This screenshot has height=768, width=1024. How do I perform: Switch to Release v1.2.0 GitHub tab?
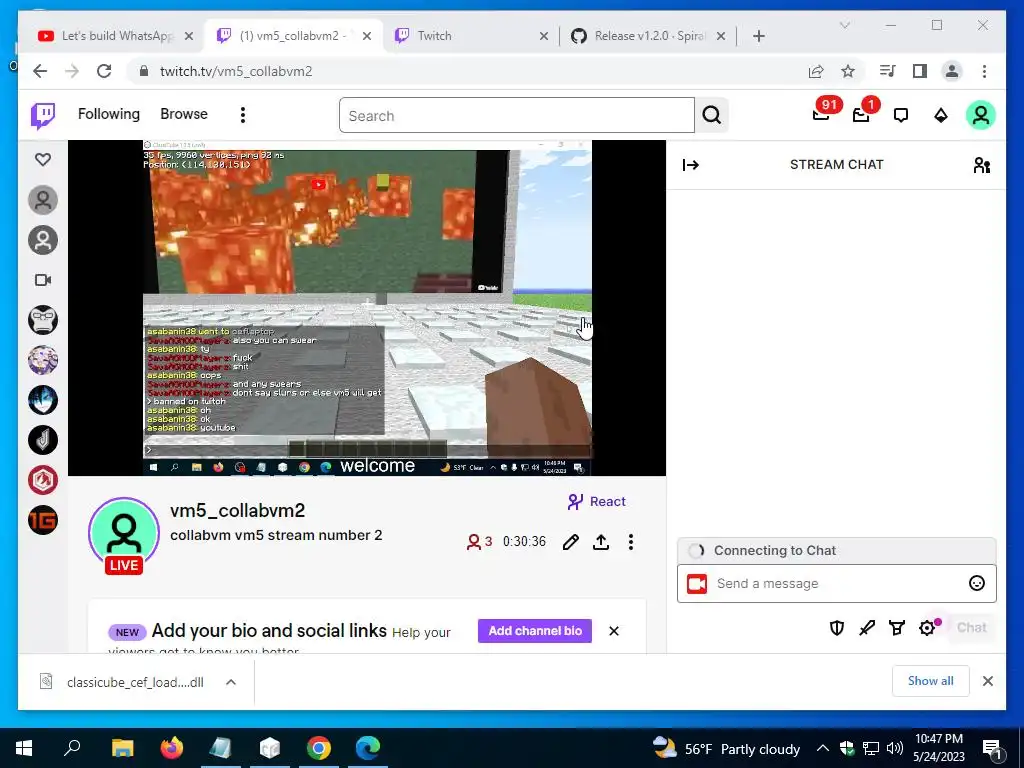(x=647, y=36)
